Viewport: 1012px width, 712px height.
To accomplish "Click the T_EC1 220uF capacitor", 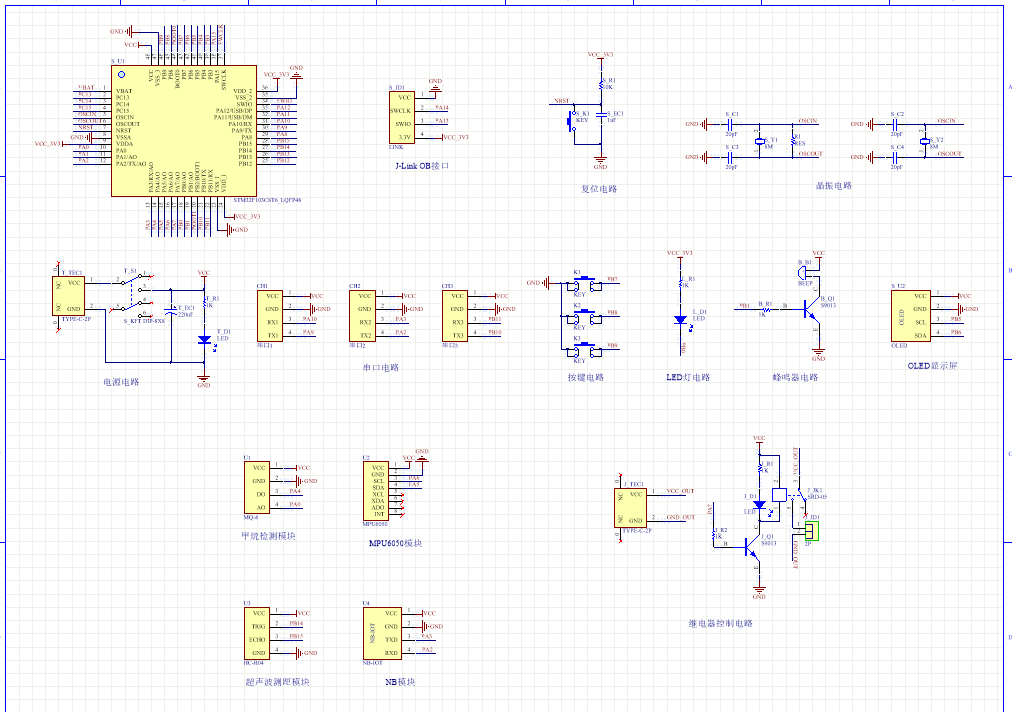I will click(171, 312).
